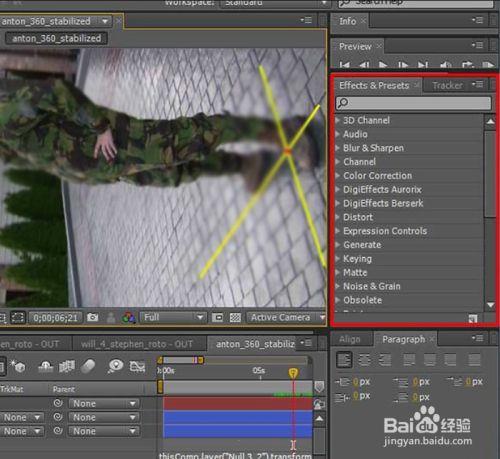Play the composition from Preview panel
Screen dimensions: 500x459
tap(383, 65)
